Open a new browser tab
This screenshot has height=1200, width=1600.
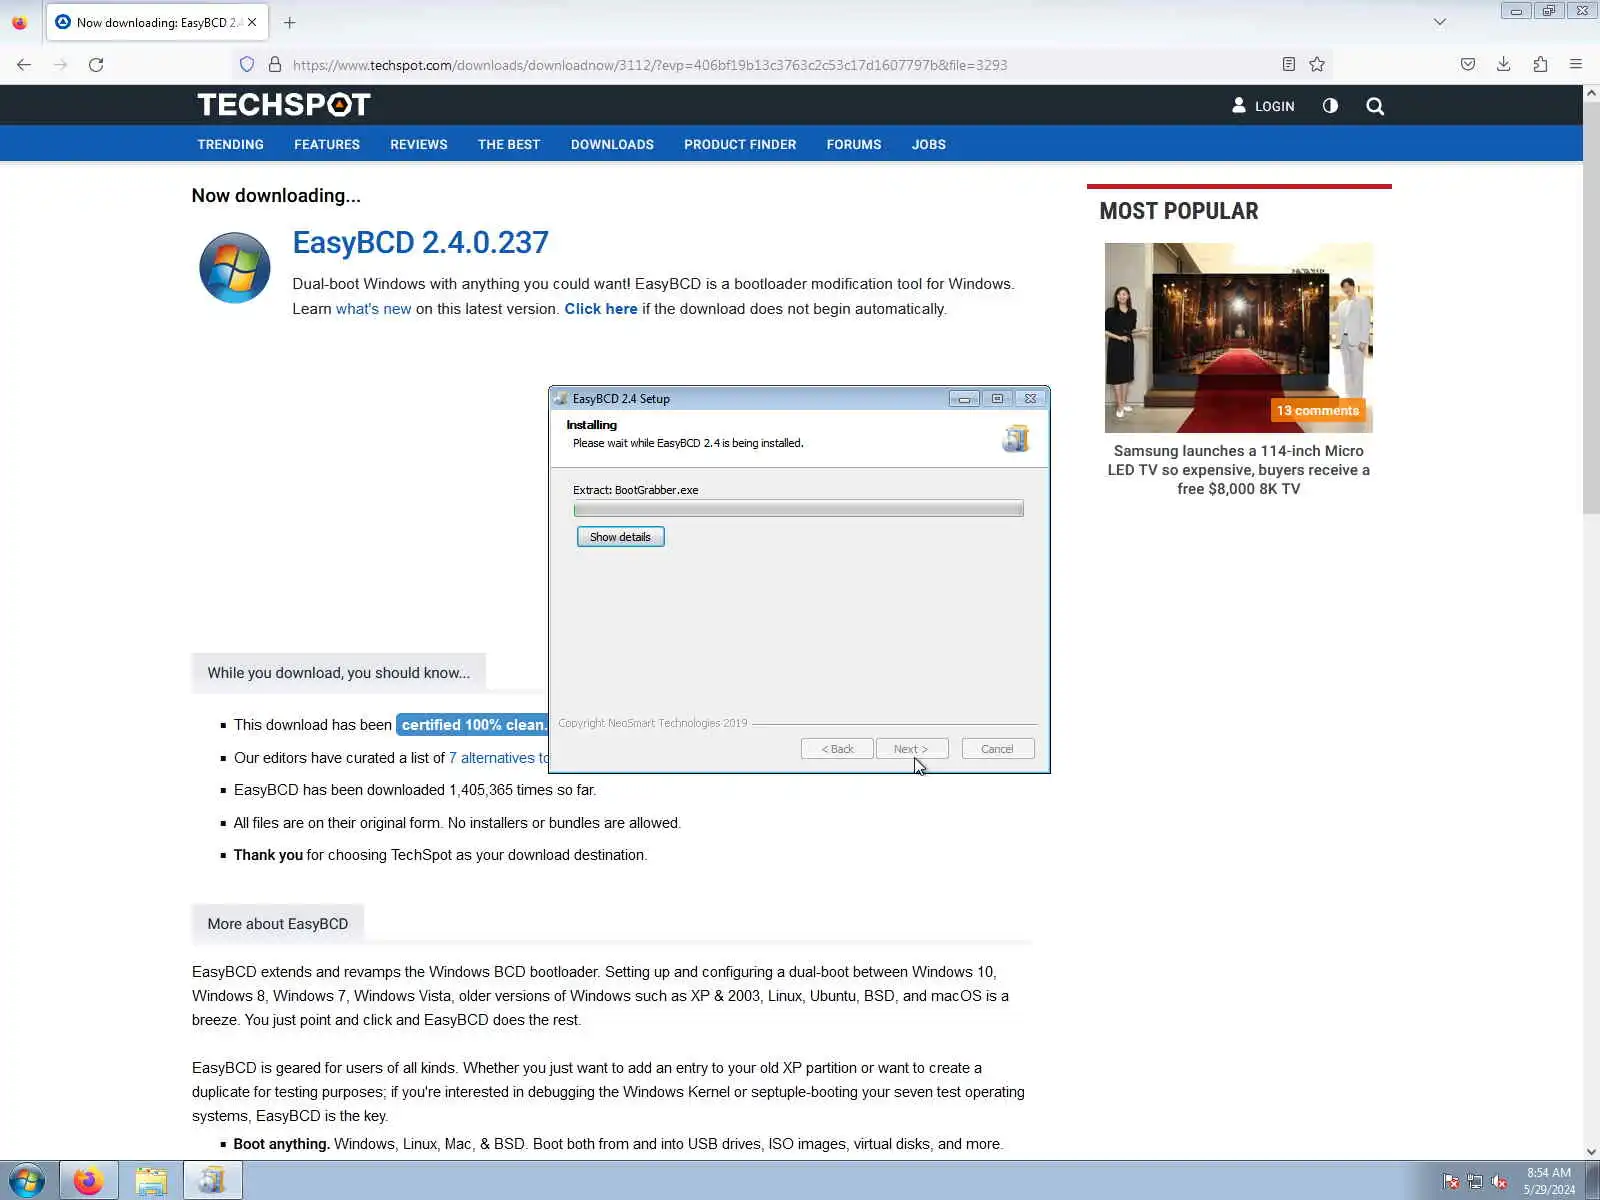[x=289, y=22]
